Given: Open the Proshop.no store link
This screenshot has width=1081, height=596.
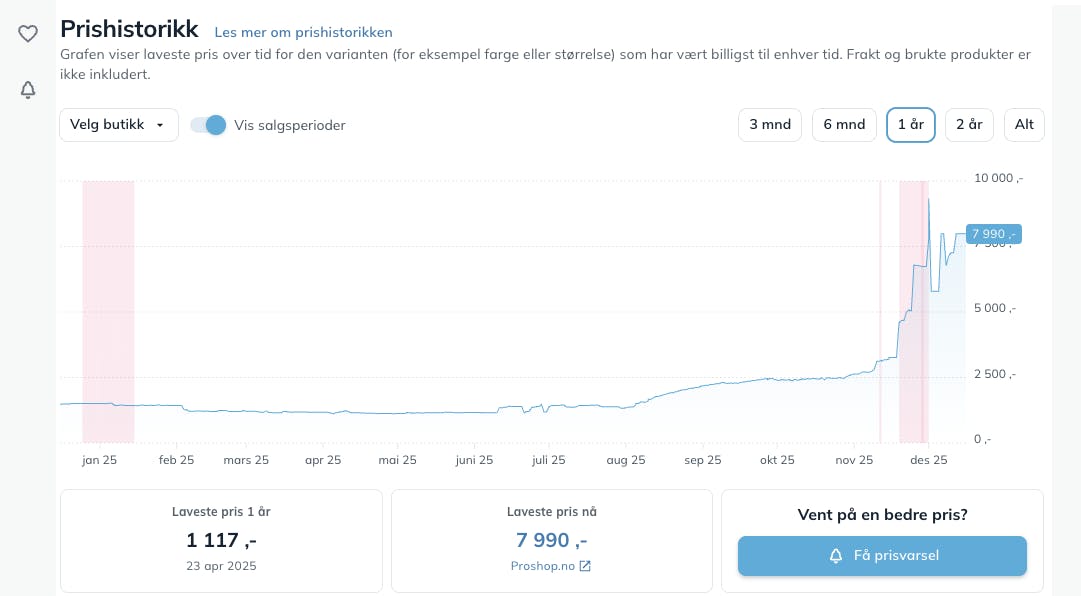Looking at the screenshot, I should tap(542, 566).
